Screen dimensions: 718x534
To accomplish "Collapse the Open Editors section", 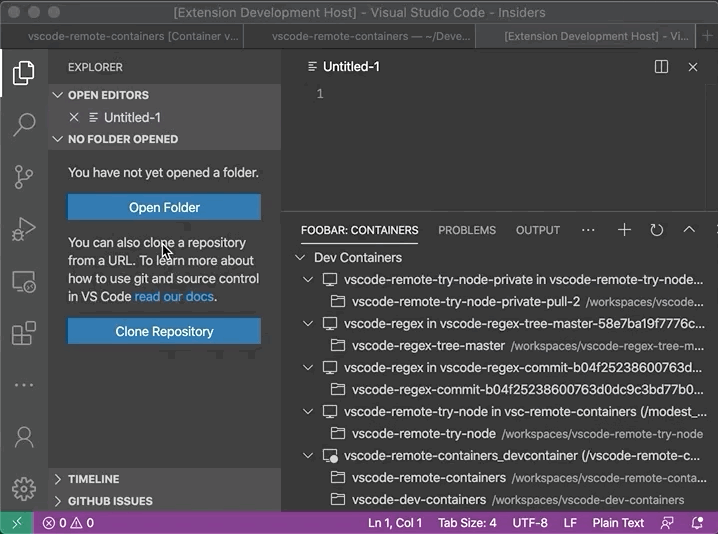I will (57, 95).
